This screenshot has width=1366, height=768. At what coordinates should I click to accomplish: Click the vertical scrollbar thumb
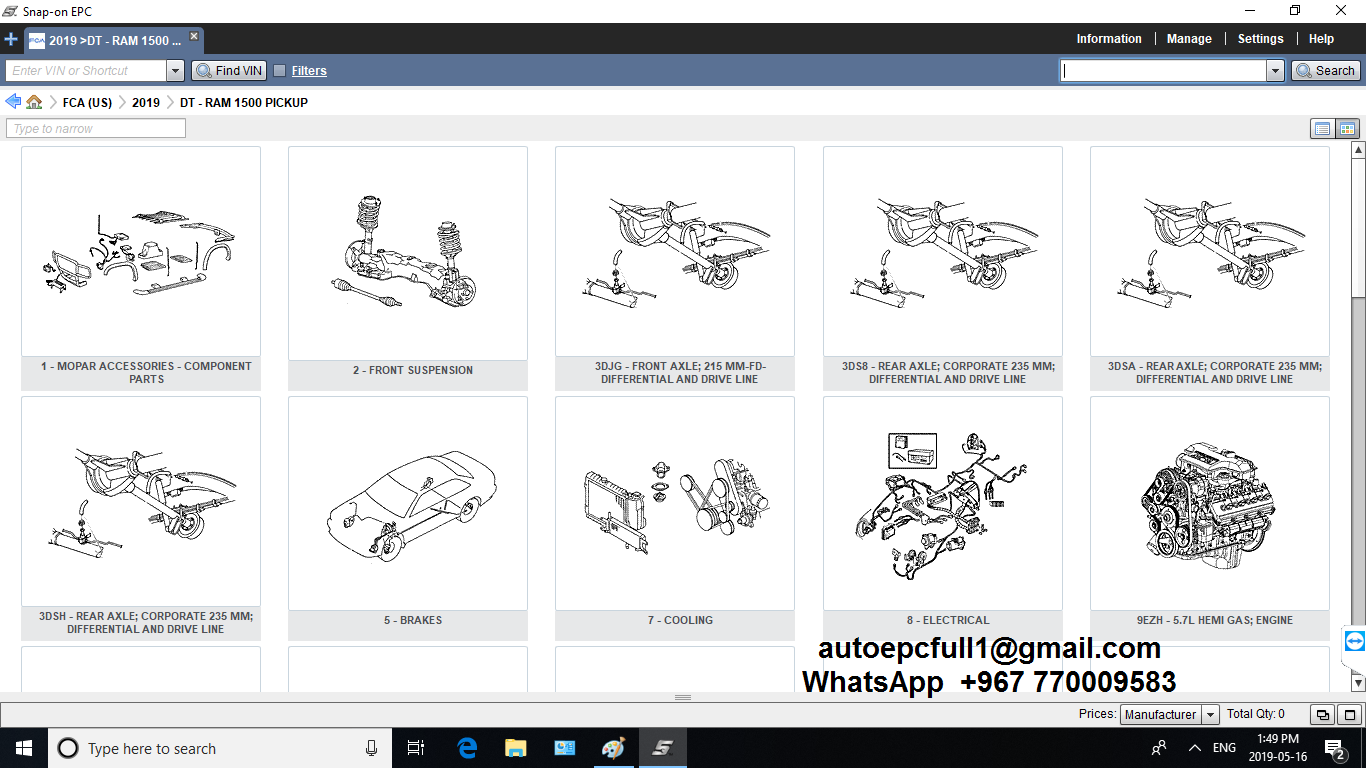pyautogui.click(x=1358, y=227)
